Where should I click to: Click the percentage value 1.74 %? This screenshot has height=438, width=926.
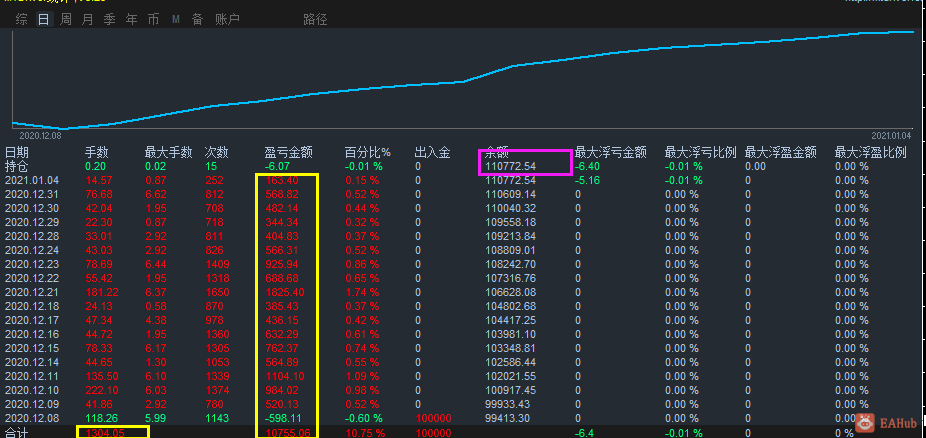[362, 292]
